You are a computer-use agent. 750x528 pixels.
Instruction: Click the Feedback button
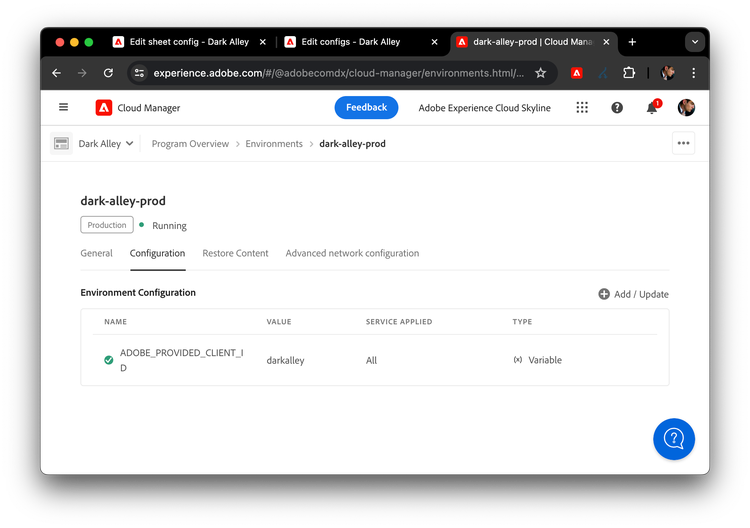click(366, 108)
